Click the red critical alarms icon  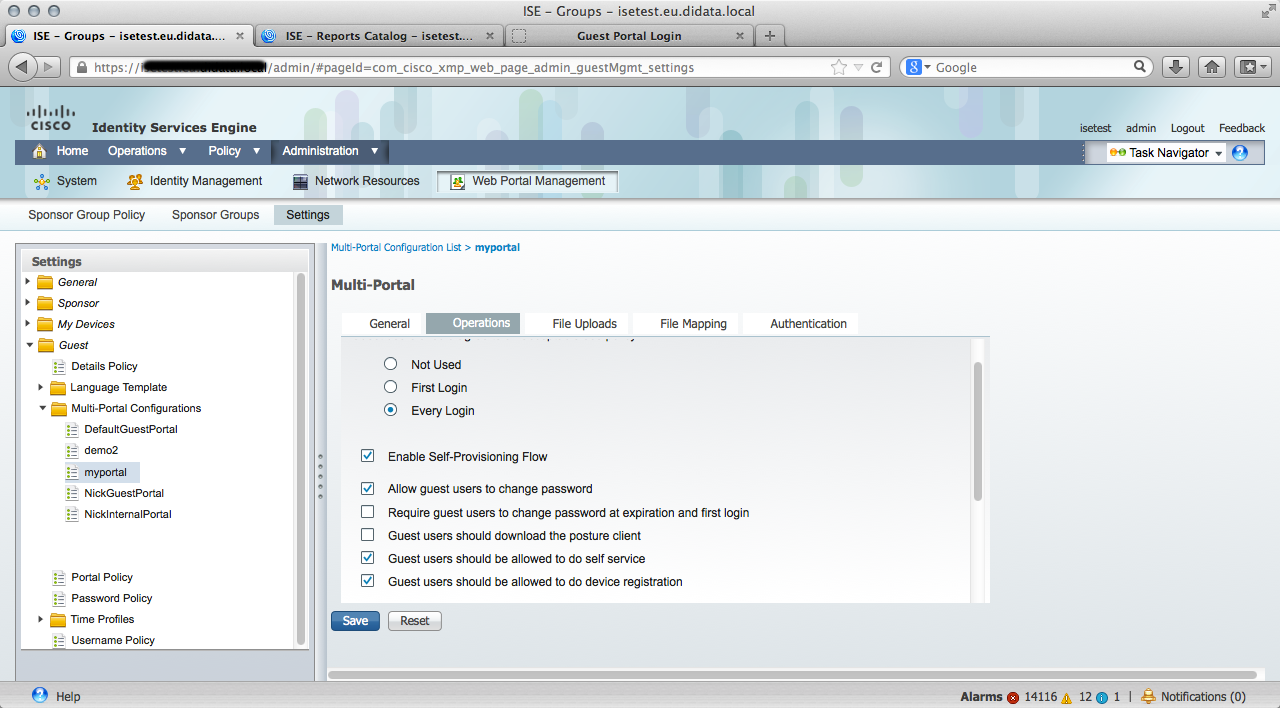1013,697
